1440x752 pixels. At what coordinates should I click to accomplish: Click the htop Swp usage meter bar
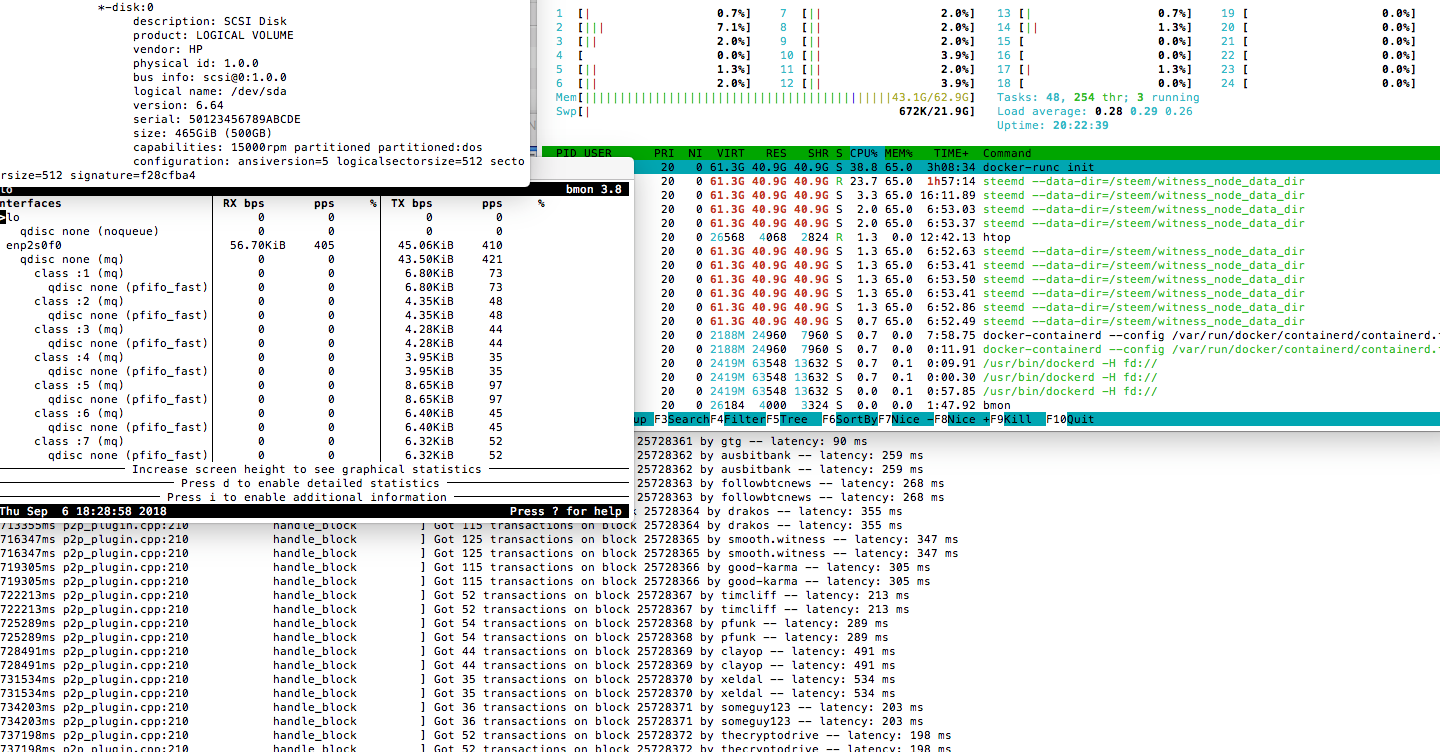(x=765, y=111)
